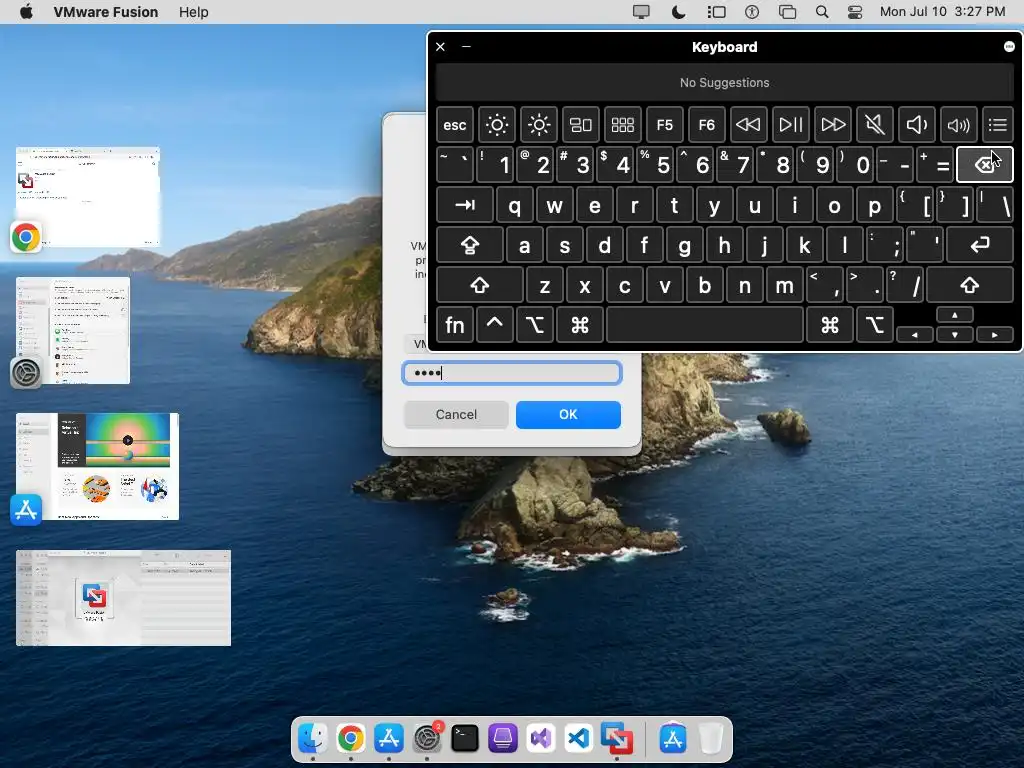Tap the F5 key

(665, 125)
